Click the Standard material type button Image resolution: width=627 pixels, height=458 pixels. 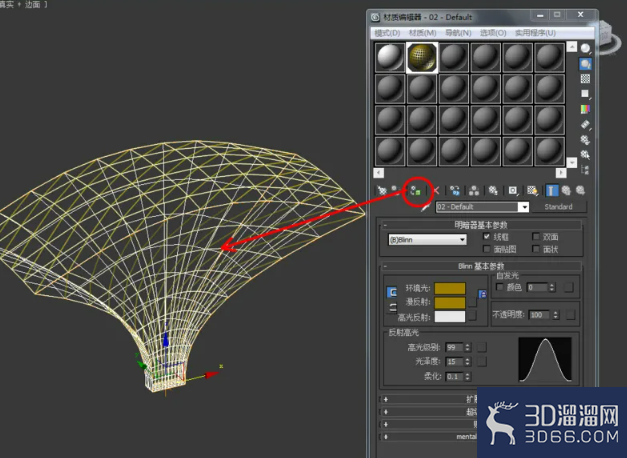coord(559,207)
